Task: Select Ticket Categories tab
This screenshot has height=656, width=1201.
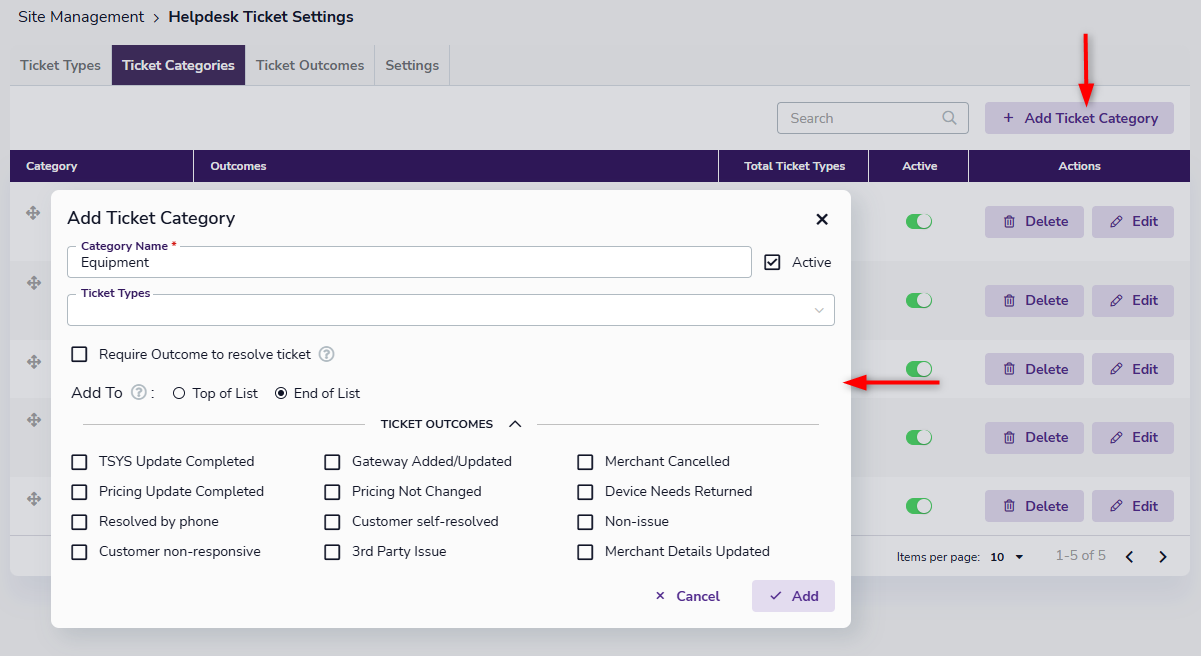Action: click(178, 65)
